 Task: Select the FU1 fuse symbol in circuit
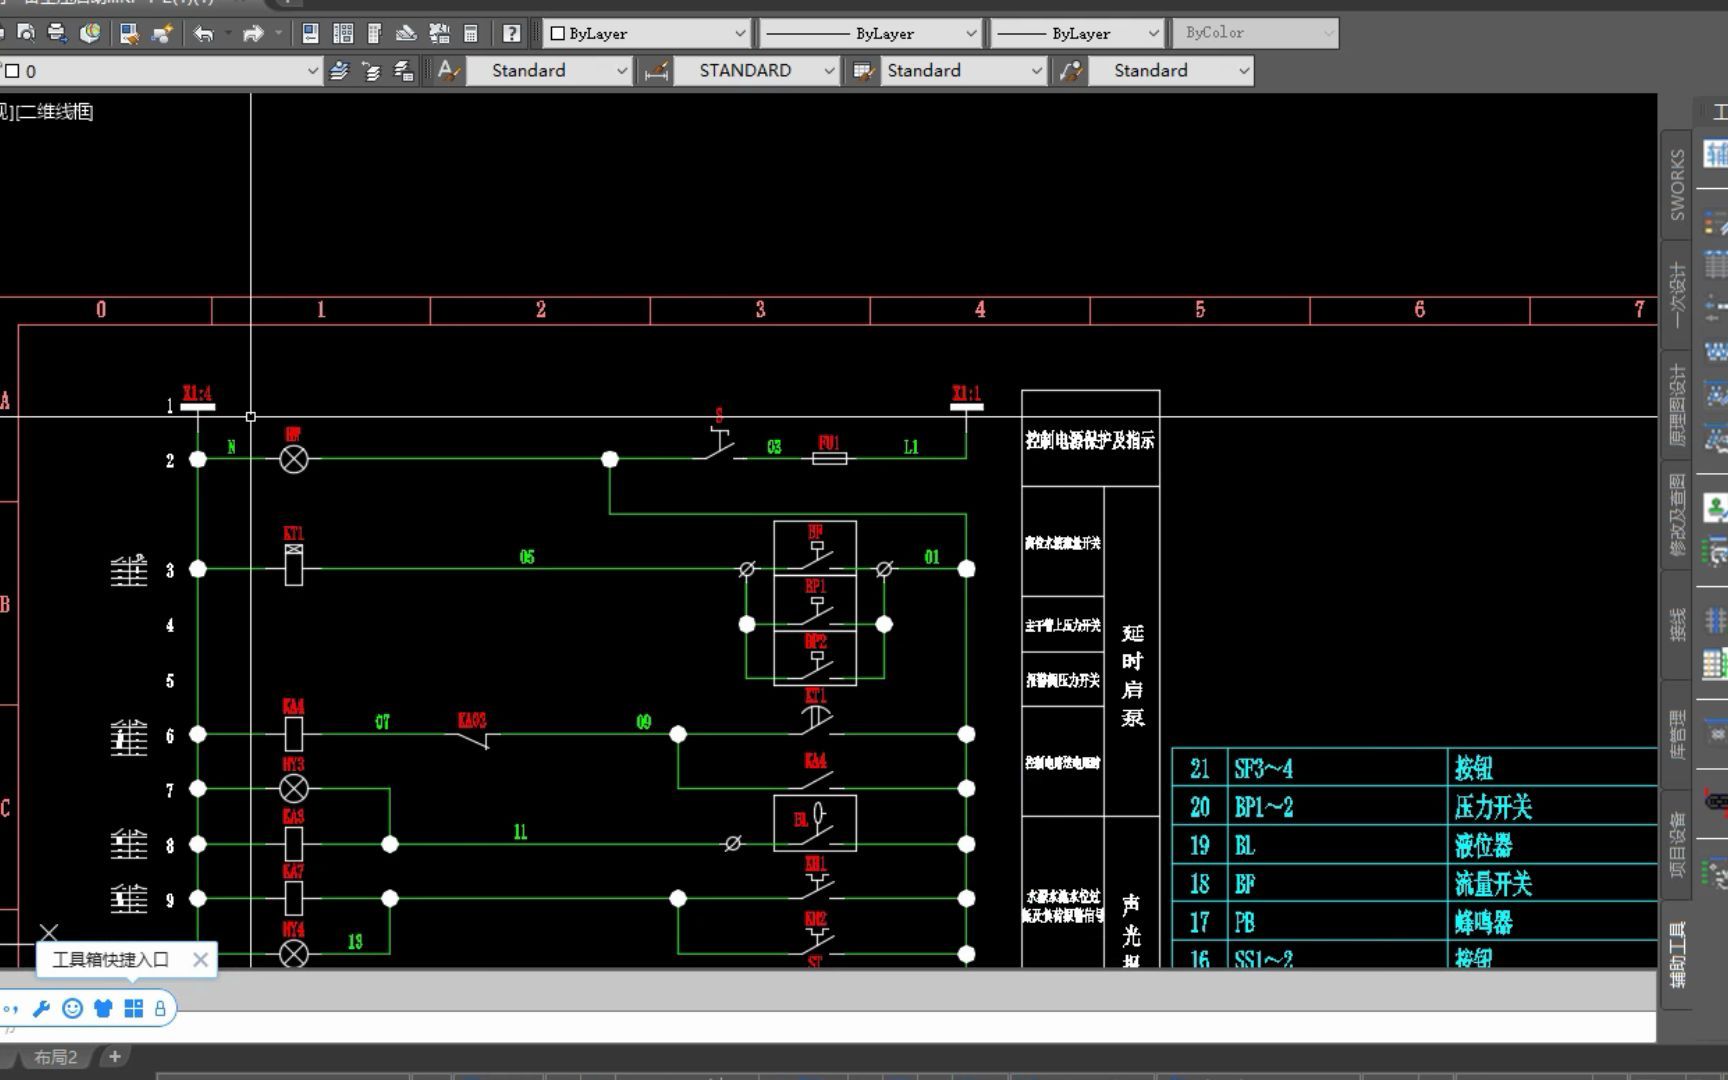pos(829,458)
